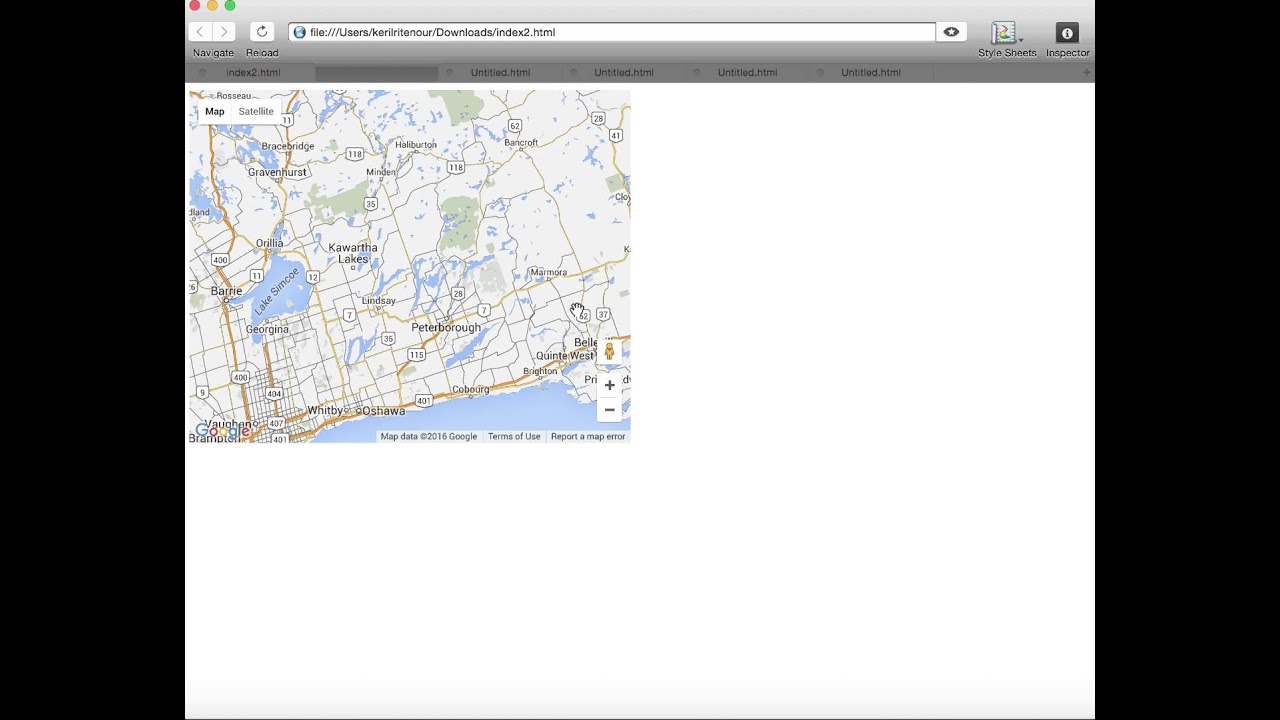Click the highway 404 shield
1280x720 pixels.
pos(273,394)
